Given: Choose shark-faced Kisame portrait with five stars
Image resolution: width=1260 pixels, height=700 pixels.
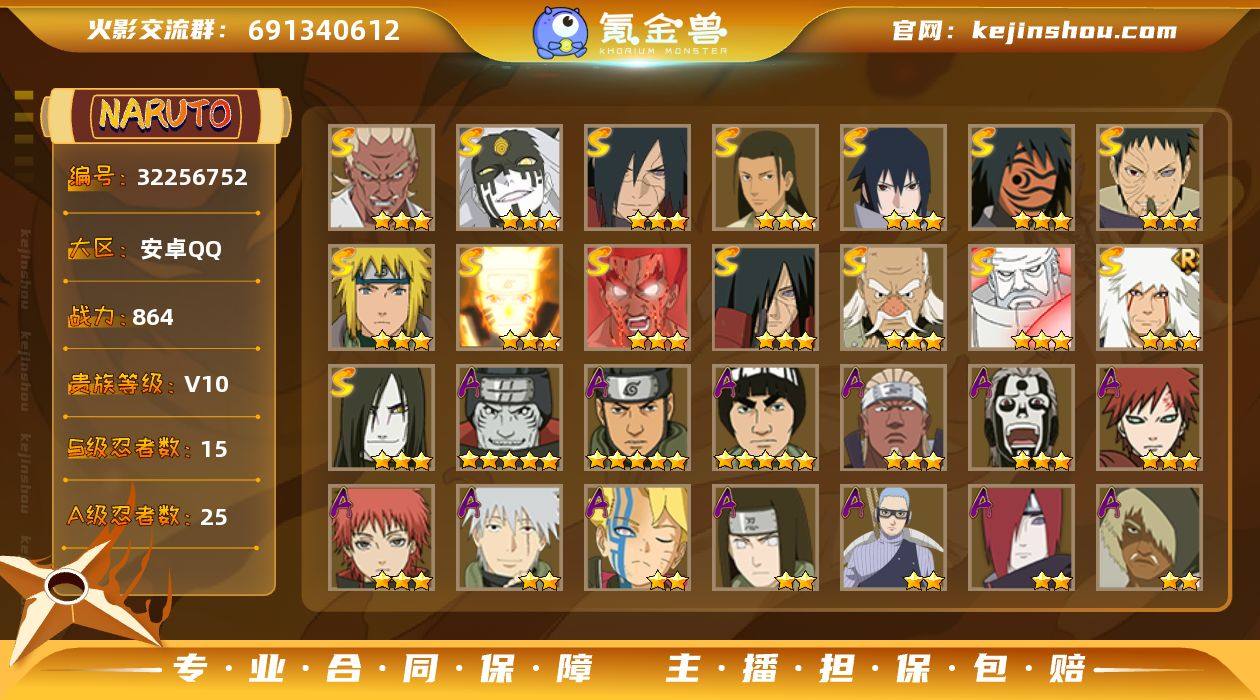Looking at the screenshot, I should pos(509,417).
